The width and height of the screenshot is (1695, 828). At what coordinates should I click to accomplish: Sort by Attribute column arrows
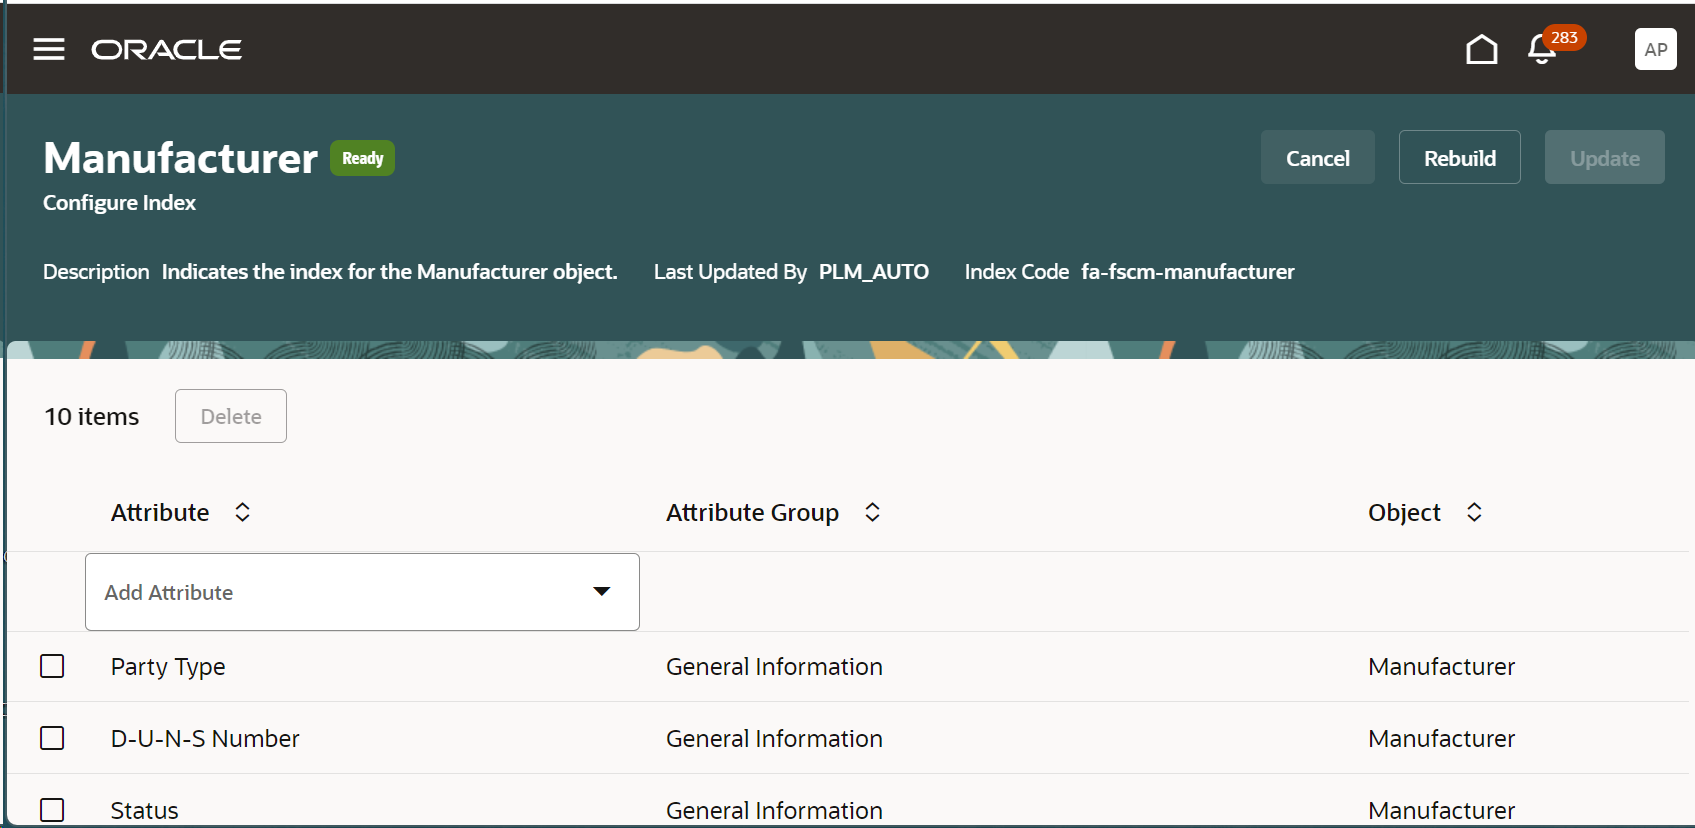(x=242, y=512)
